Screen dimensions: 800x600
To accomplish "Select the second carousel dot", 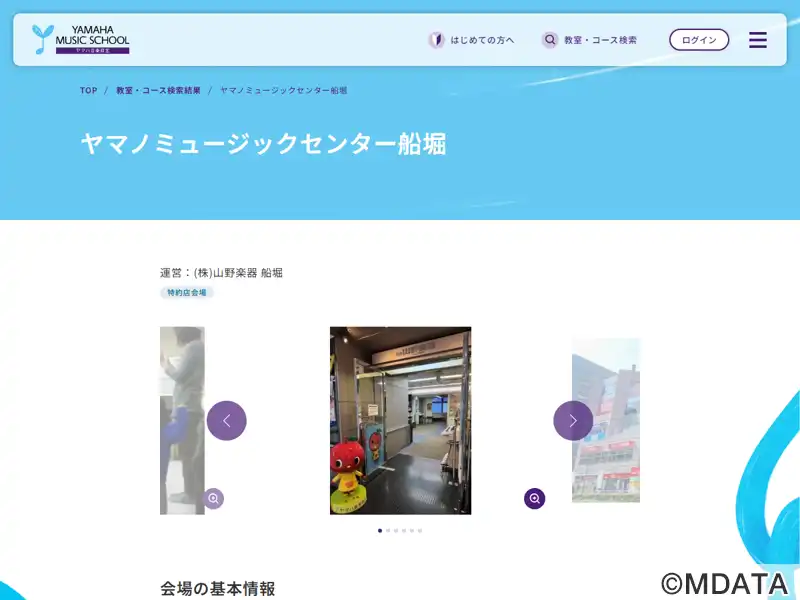I will (388, 531).
